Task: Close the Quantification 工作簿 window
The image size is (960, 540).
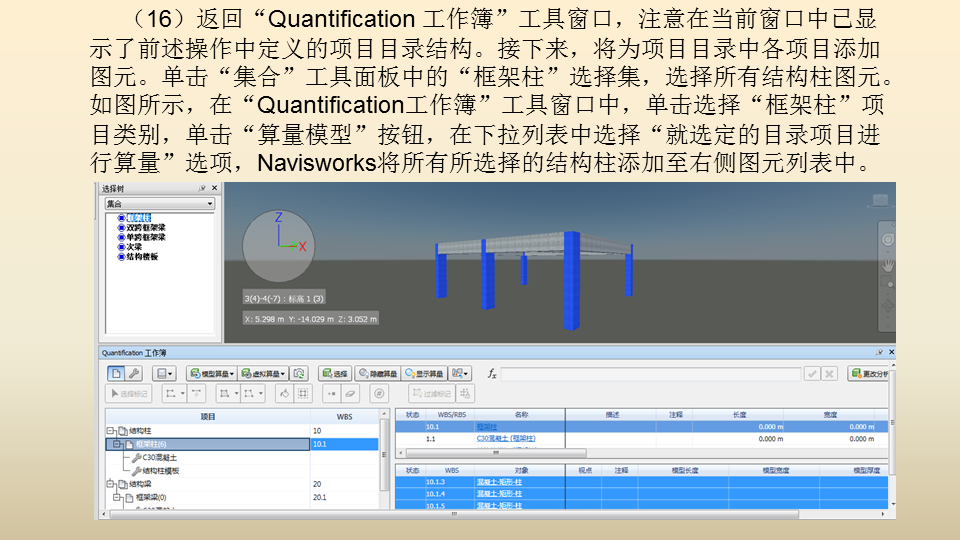Action: coord(891,353)
